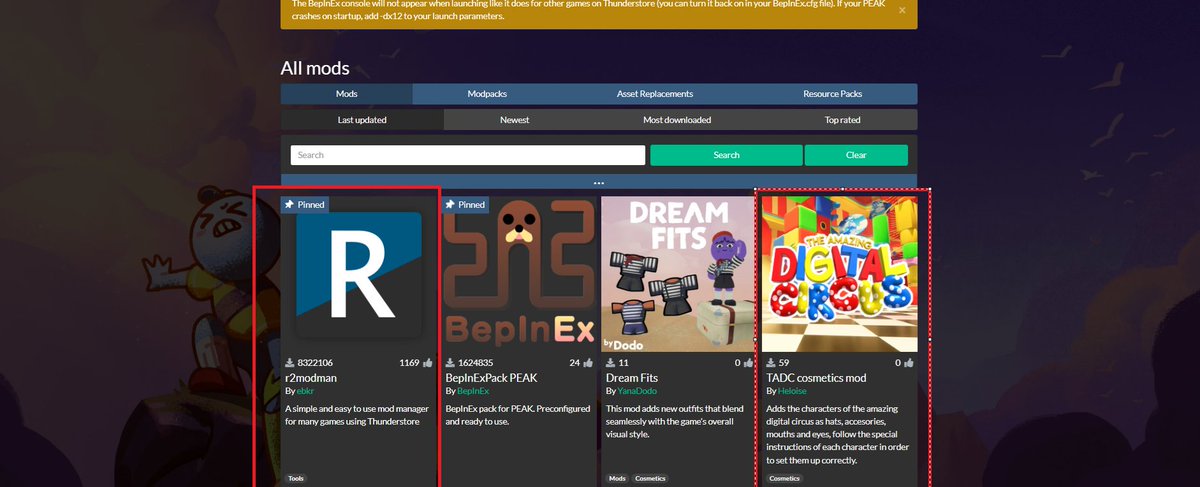The image size is (1200, 487).
Task: Click the Clear button
Action: click(856, 155)
